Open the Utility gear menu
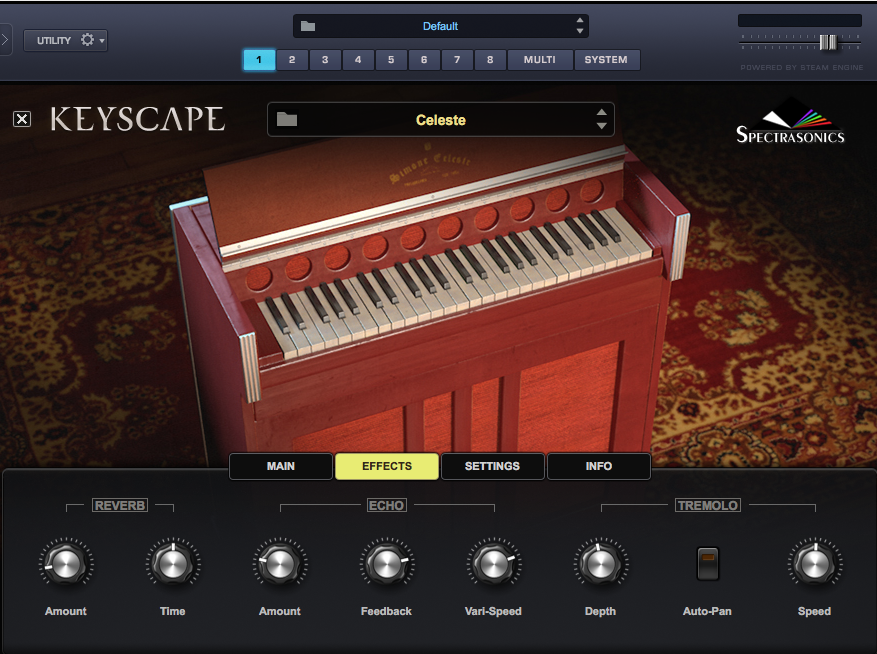The image size is (877, 654). pos(87,40)
